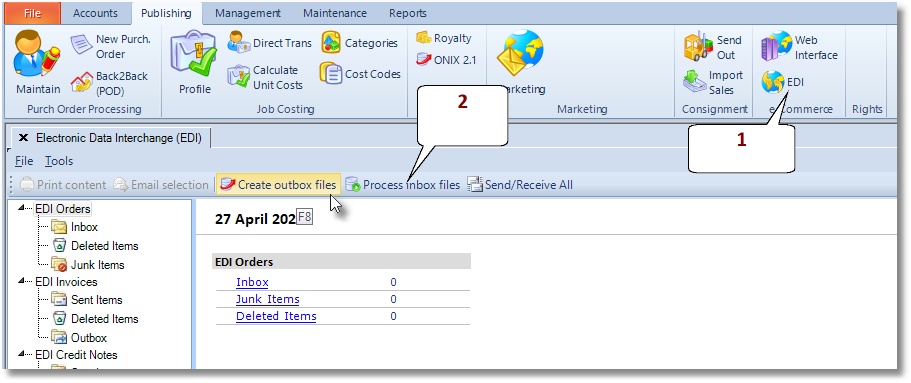Switch to the Accounts tab
Screen dimensions: 911x383
[95, 13]
